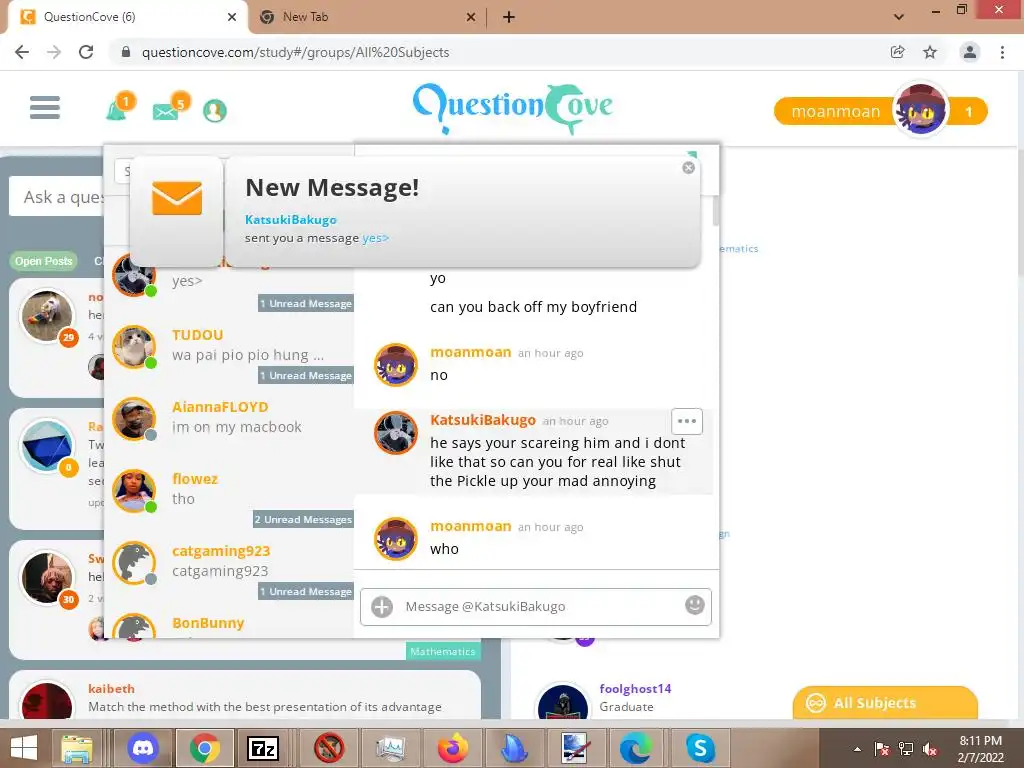Open the hamburger main menu

click(x=44, y=108)
